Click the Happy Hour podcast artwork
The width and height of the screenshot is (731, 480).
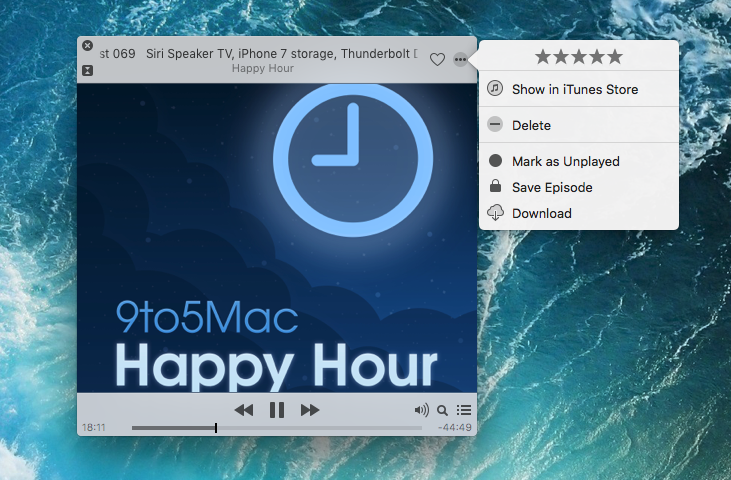pyautogui.click(x=277, y=238)
